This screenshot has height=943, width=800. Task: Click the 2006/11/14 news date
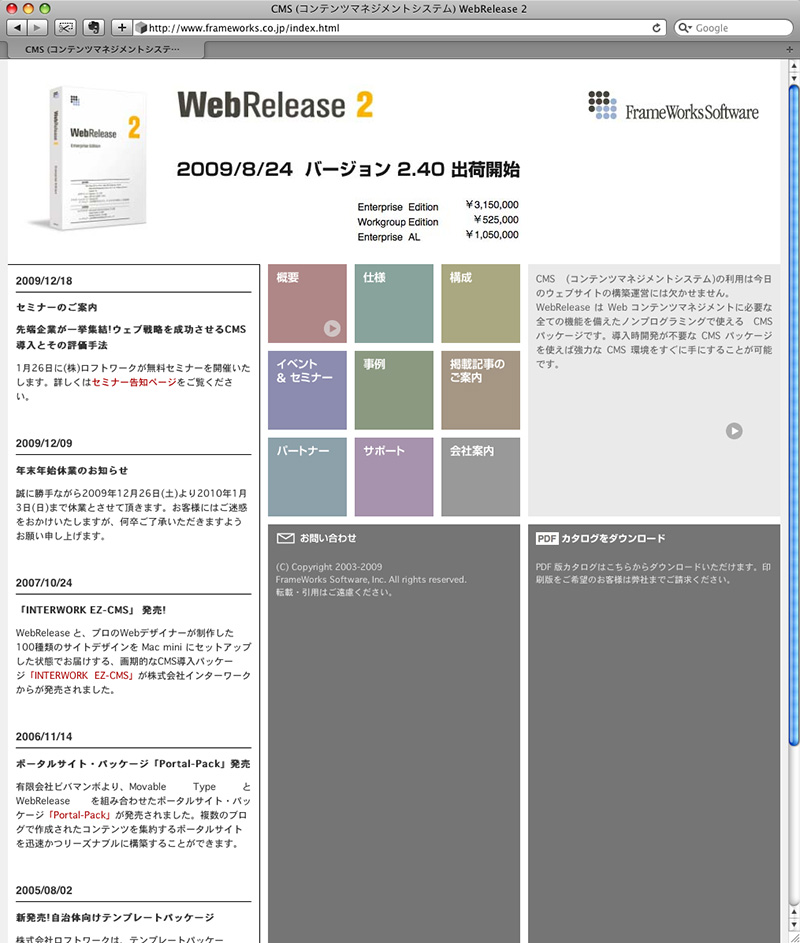click(44, 737)
